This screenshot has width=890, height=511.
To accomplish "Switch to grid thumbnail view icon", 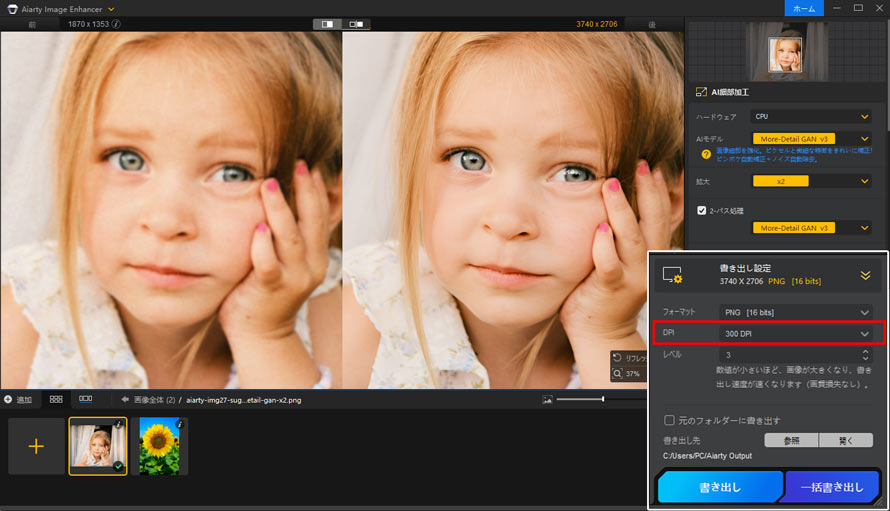I will tap(56, 399).
